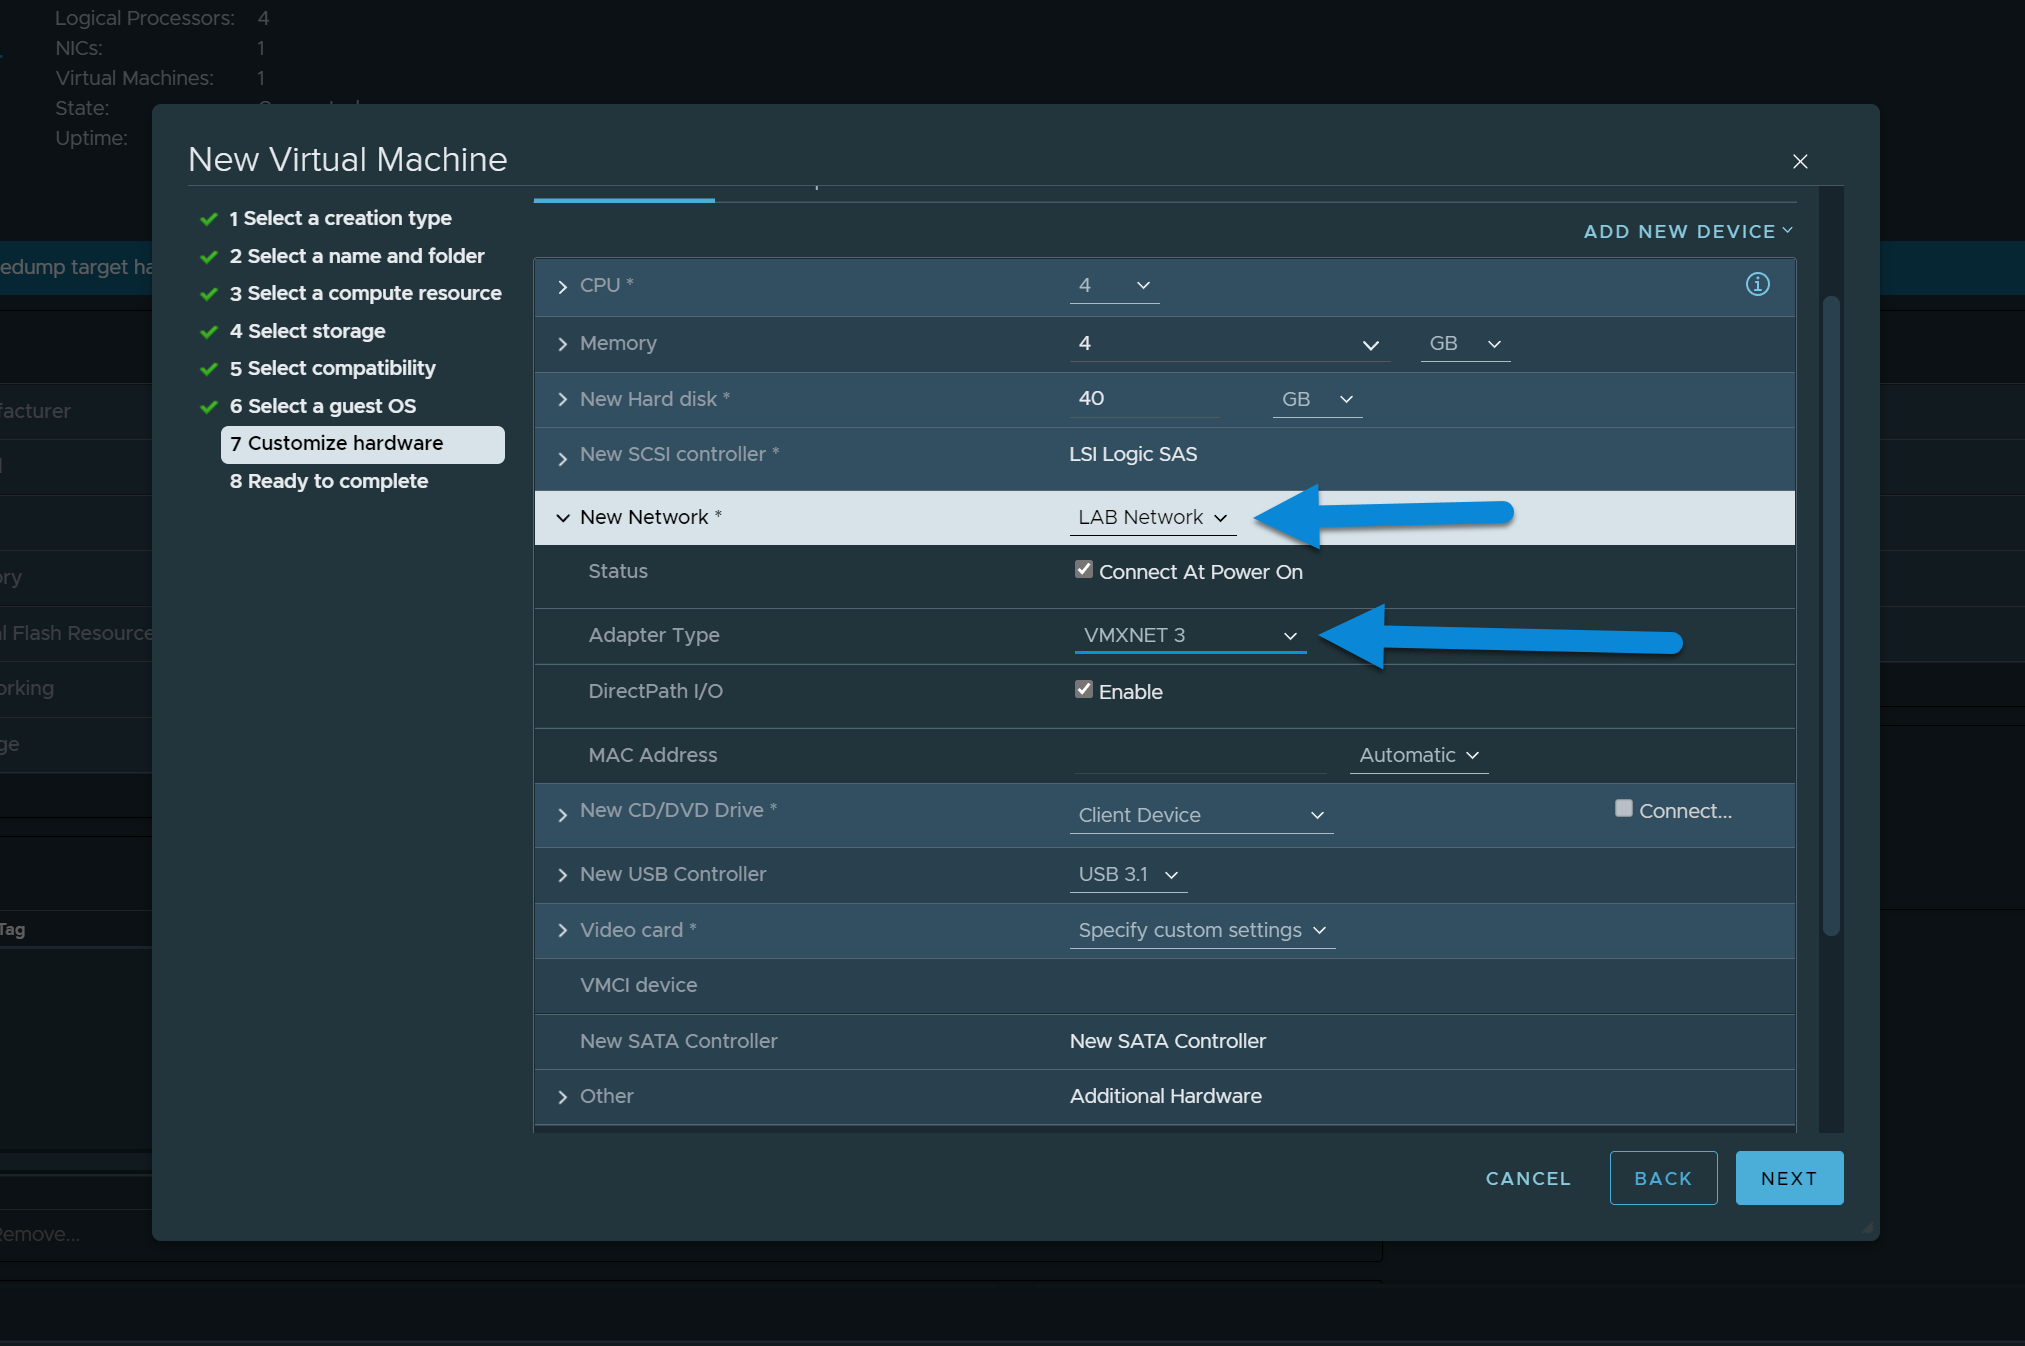Open the Memory GB unit dropdown

(1465, 344)
